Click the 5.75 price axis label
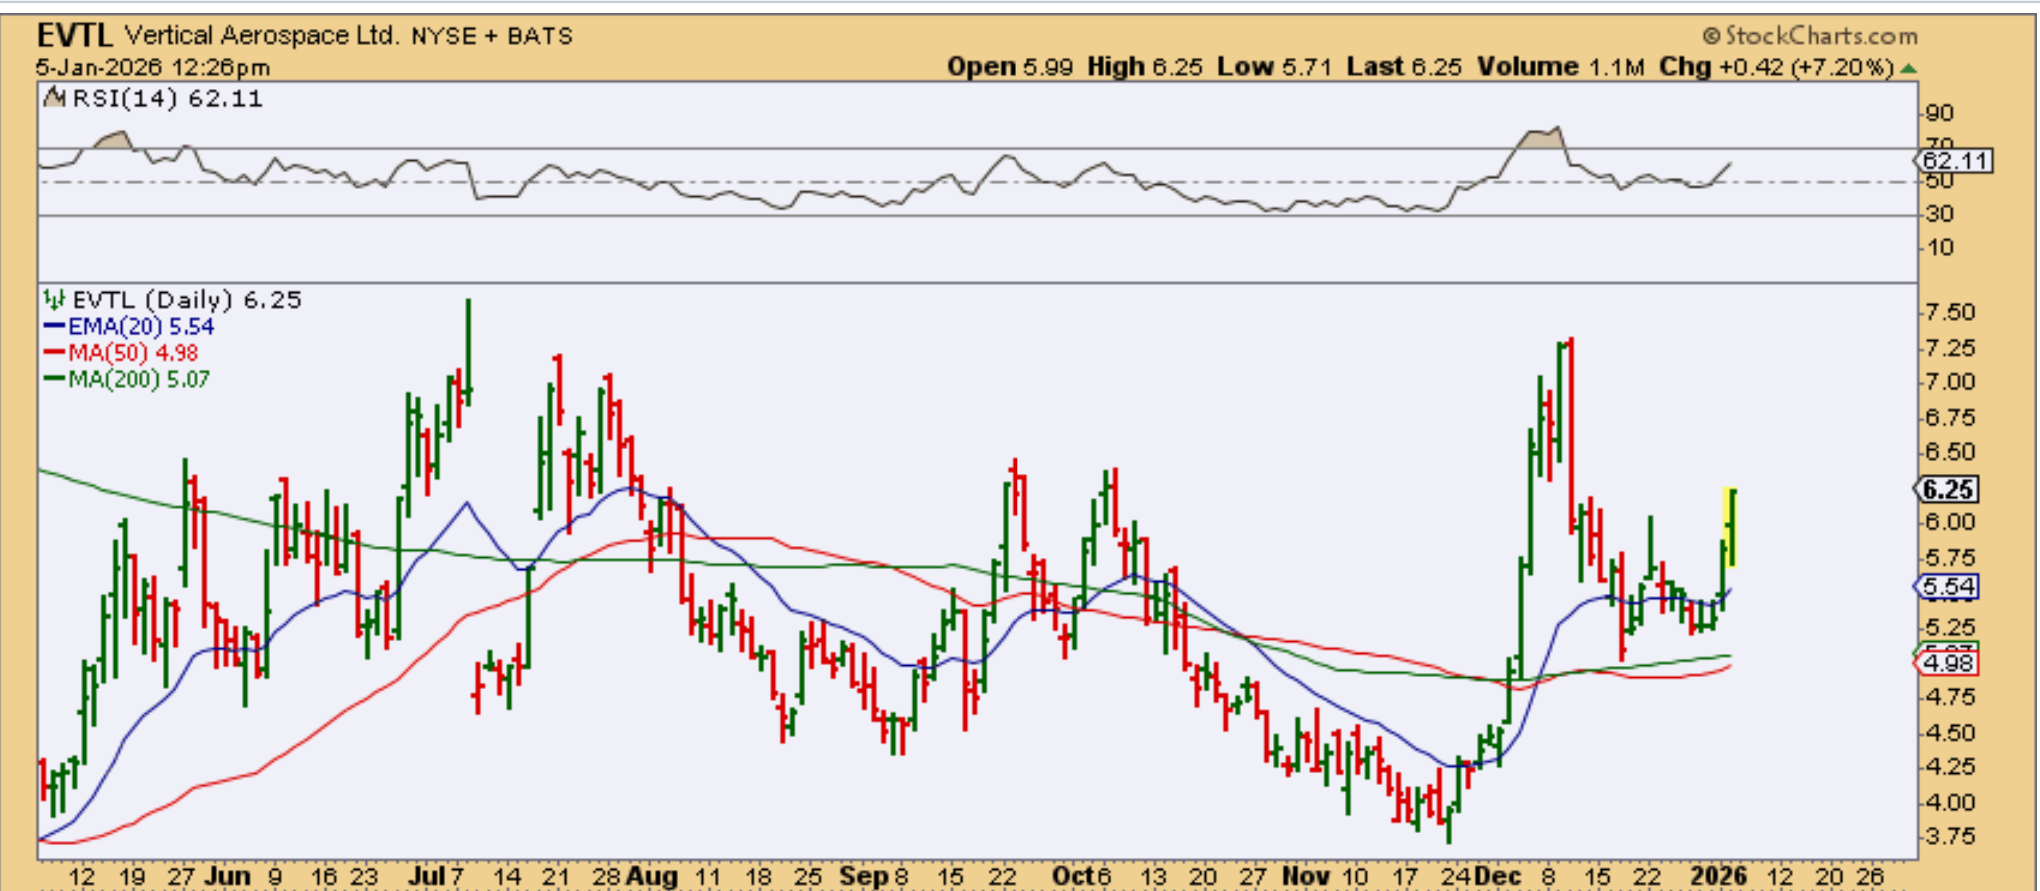Image resolution: width=2040 pixels, height=891 pixels. tap(1949, 557)
